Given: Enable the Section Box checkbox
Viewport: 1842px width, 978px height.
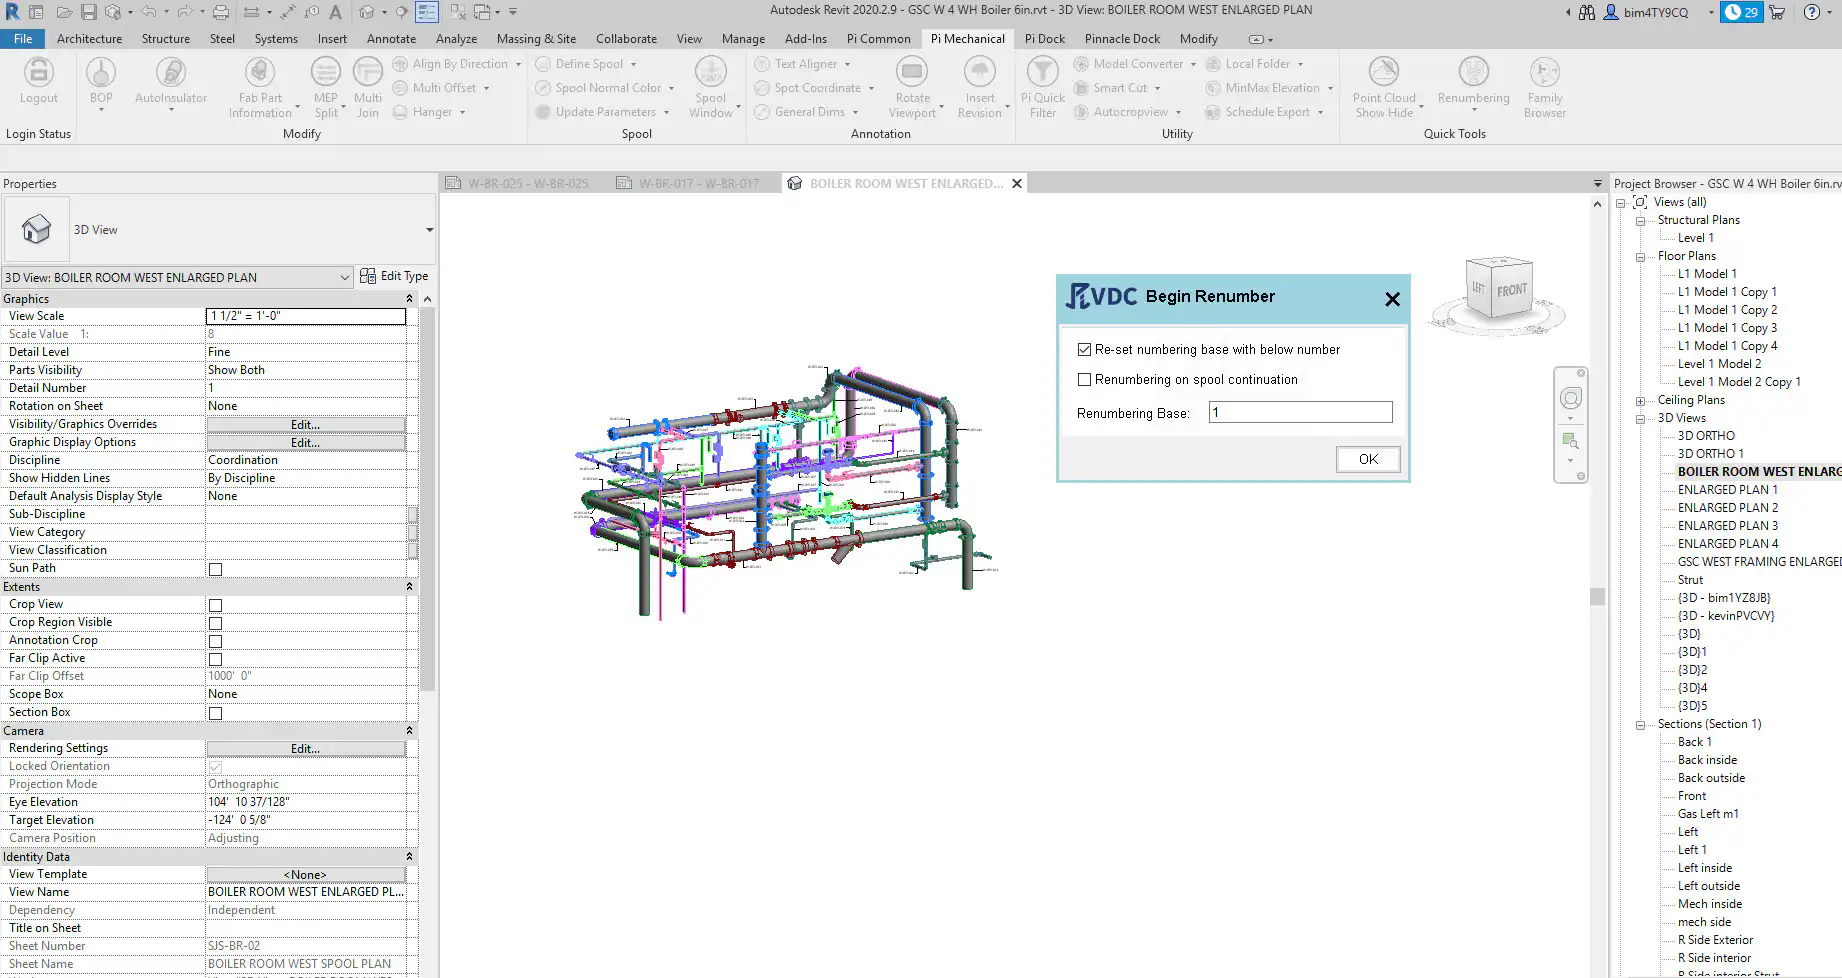Looking at the screenshot, I should tap(215, 713).
